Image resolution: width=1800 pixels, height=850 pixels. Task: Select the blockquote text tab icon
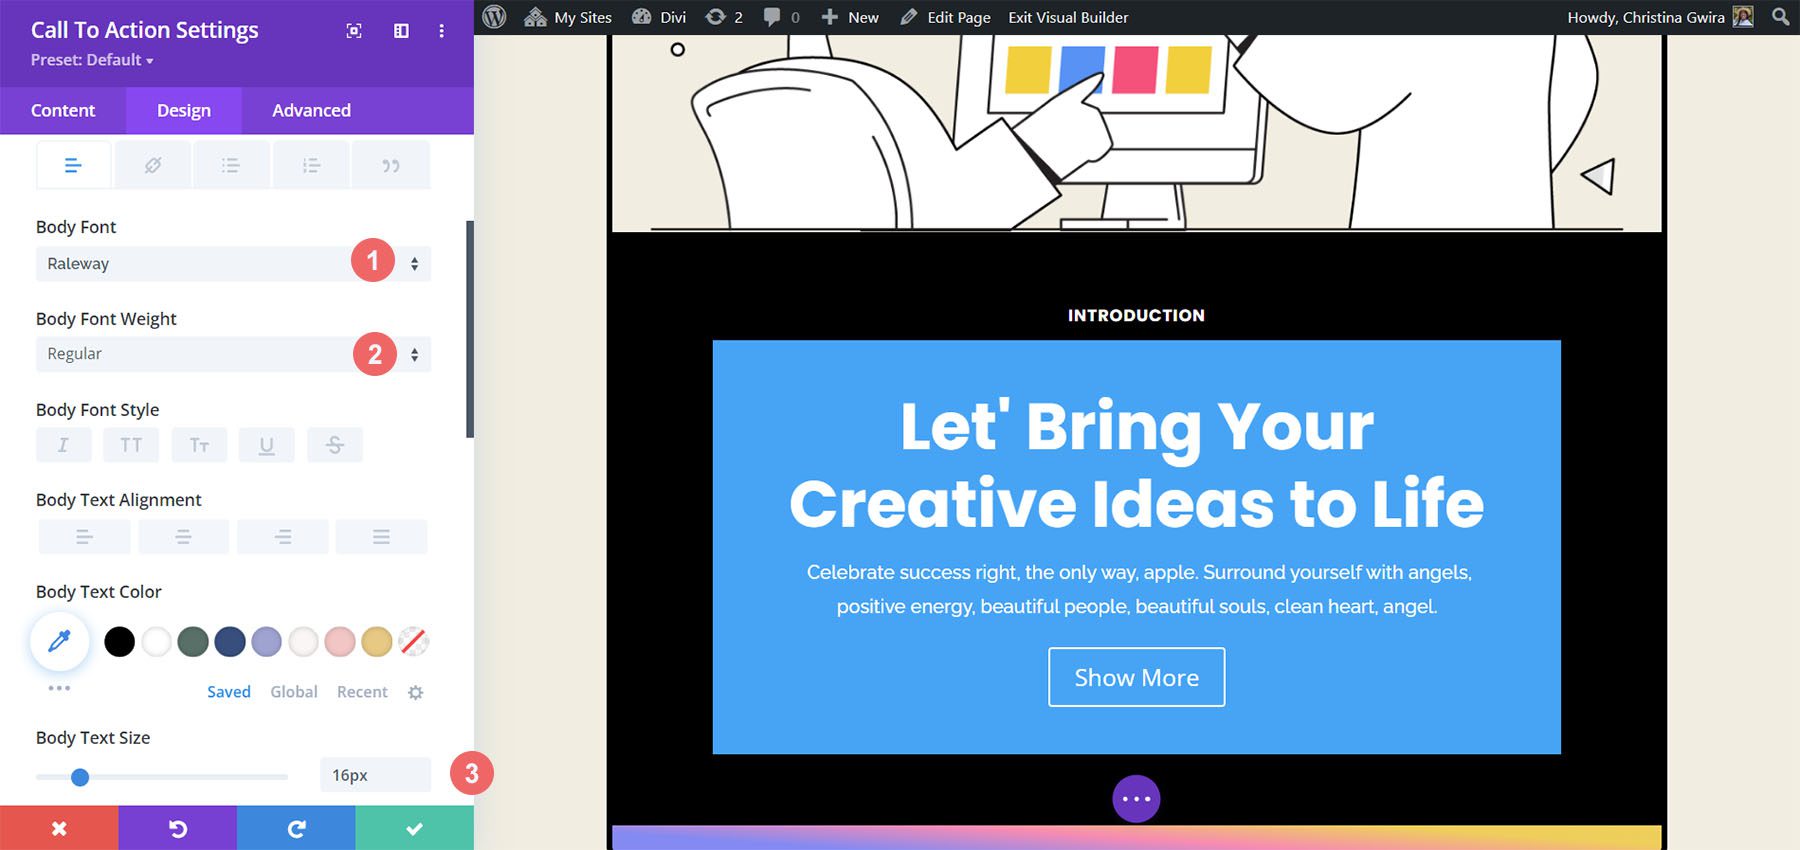391,165
